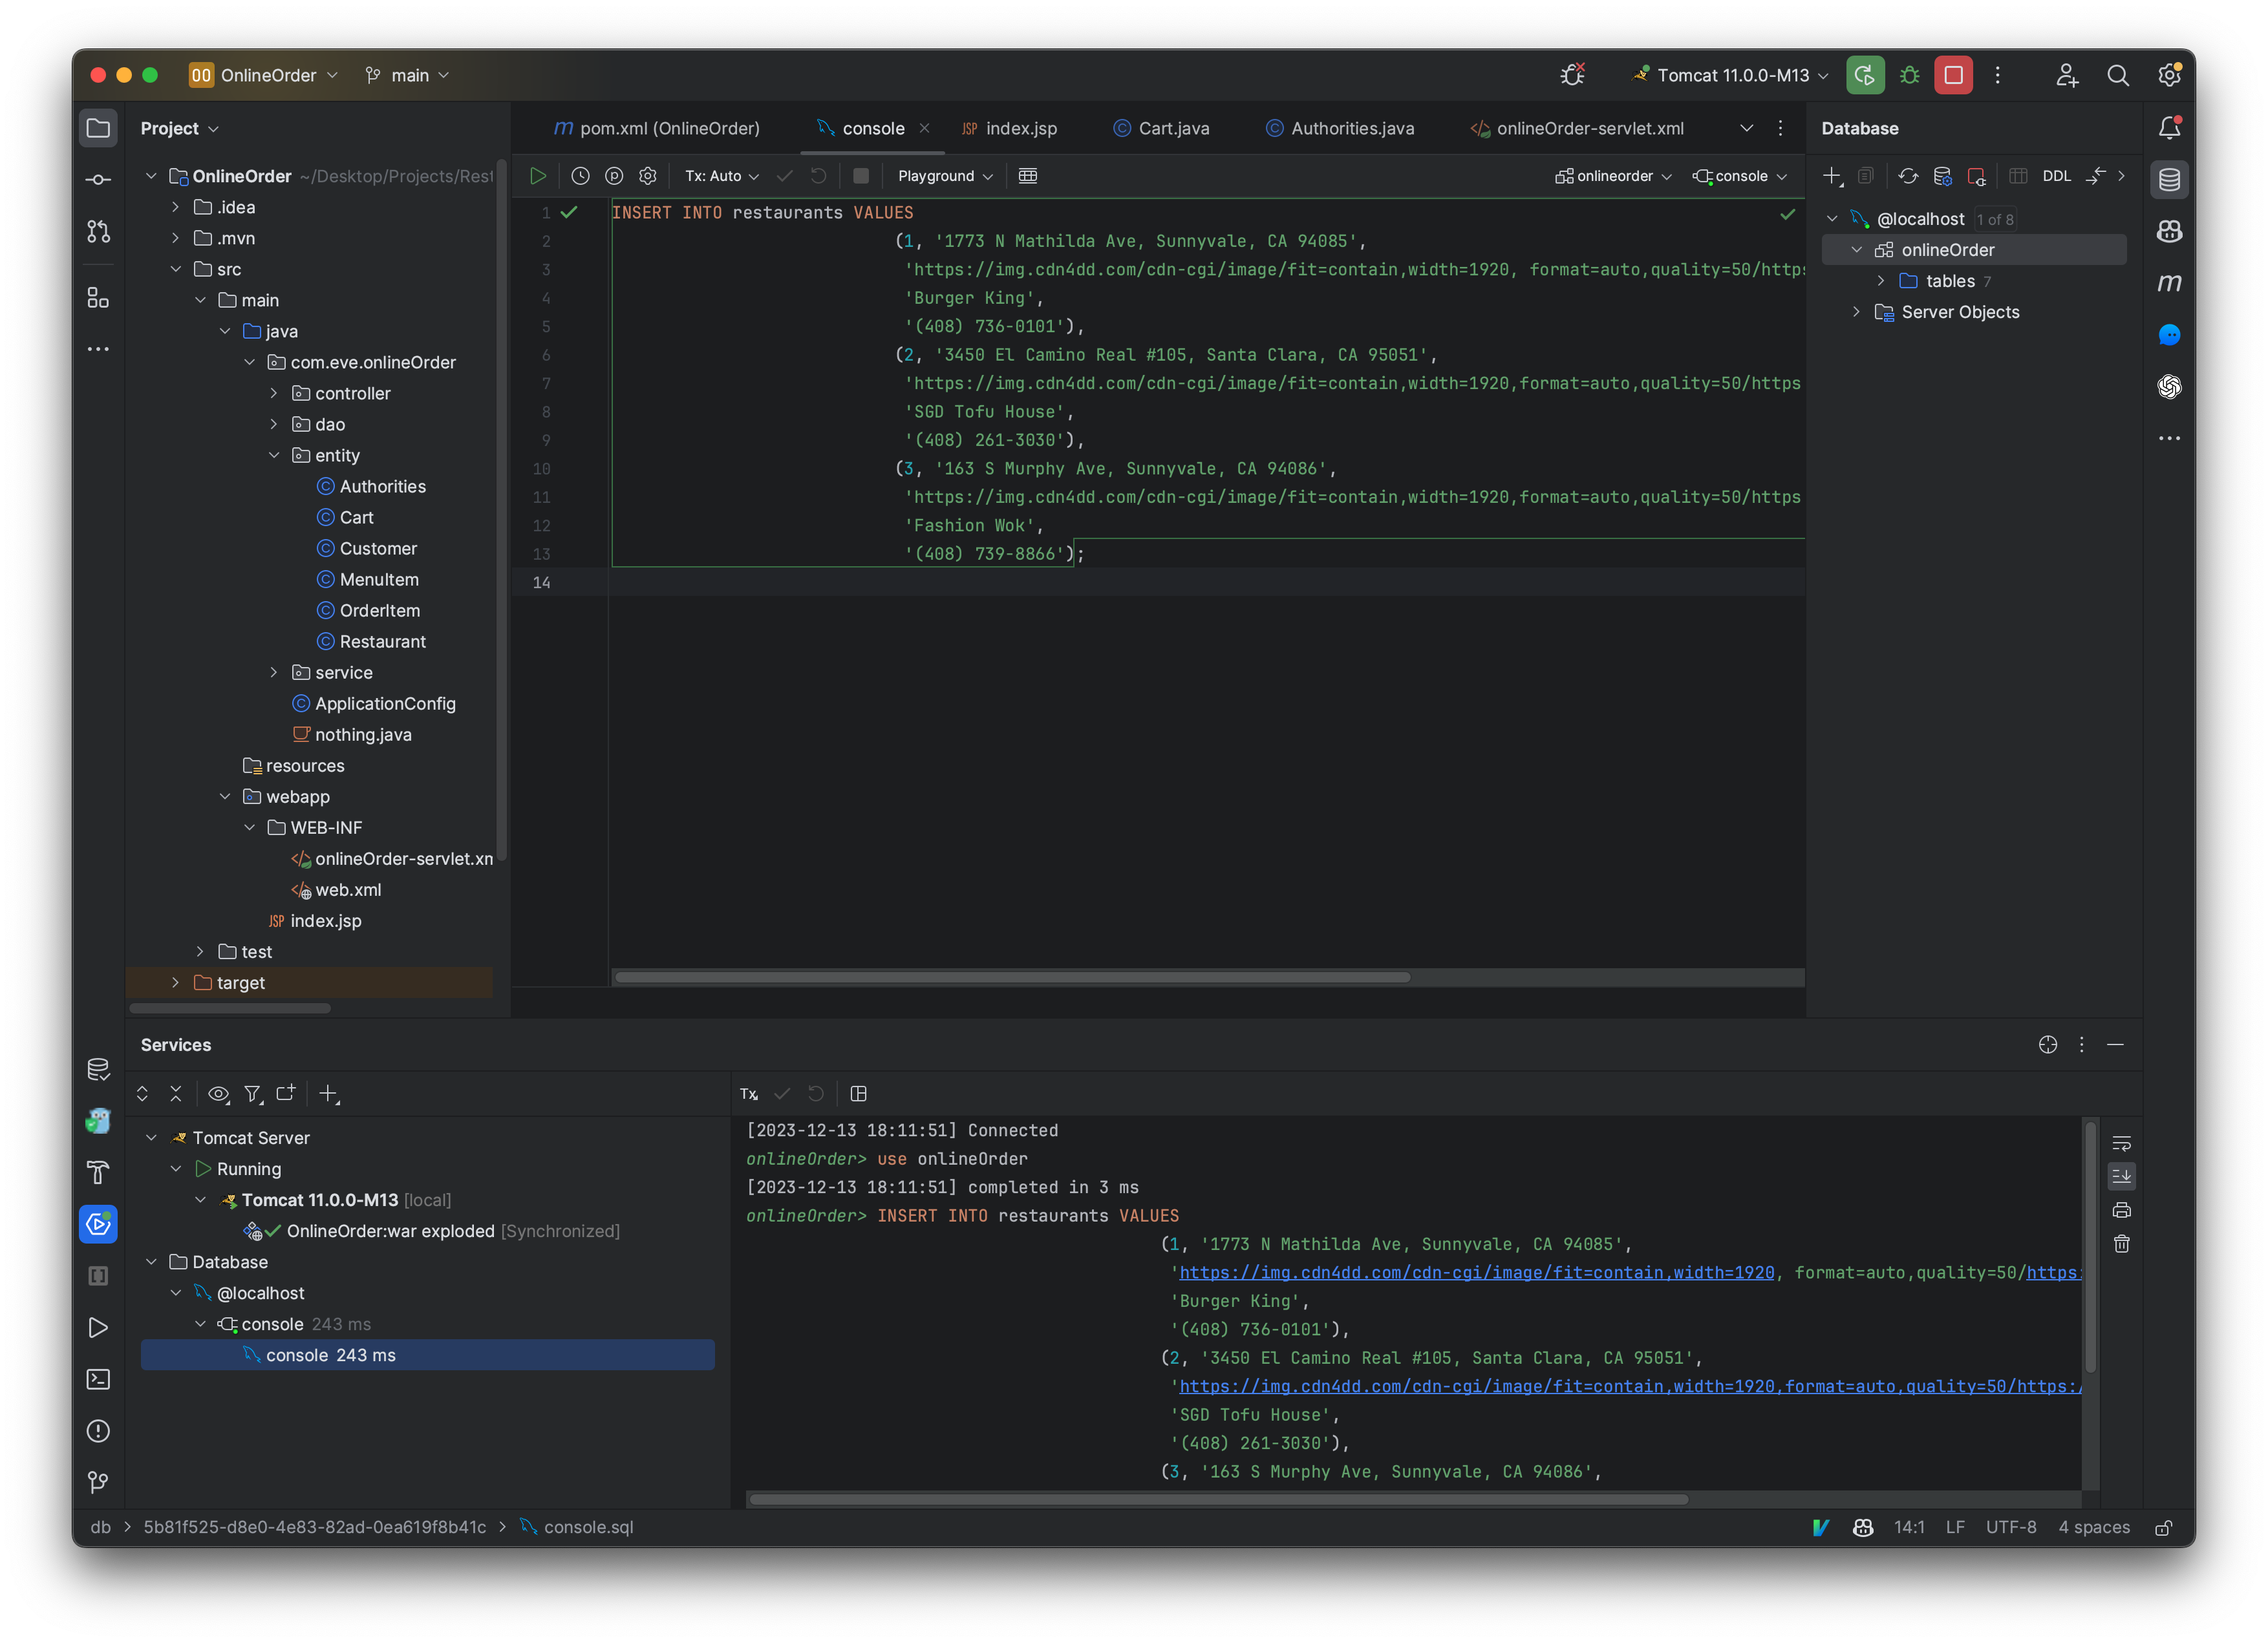The image size is (2268, 1643).
Task: Collapse the Tomcat Server node in Services
Action: coord(152,1137)
